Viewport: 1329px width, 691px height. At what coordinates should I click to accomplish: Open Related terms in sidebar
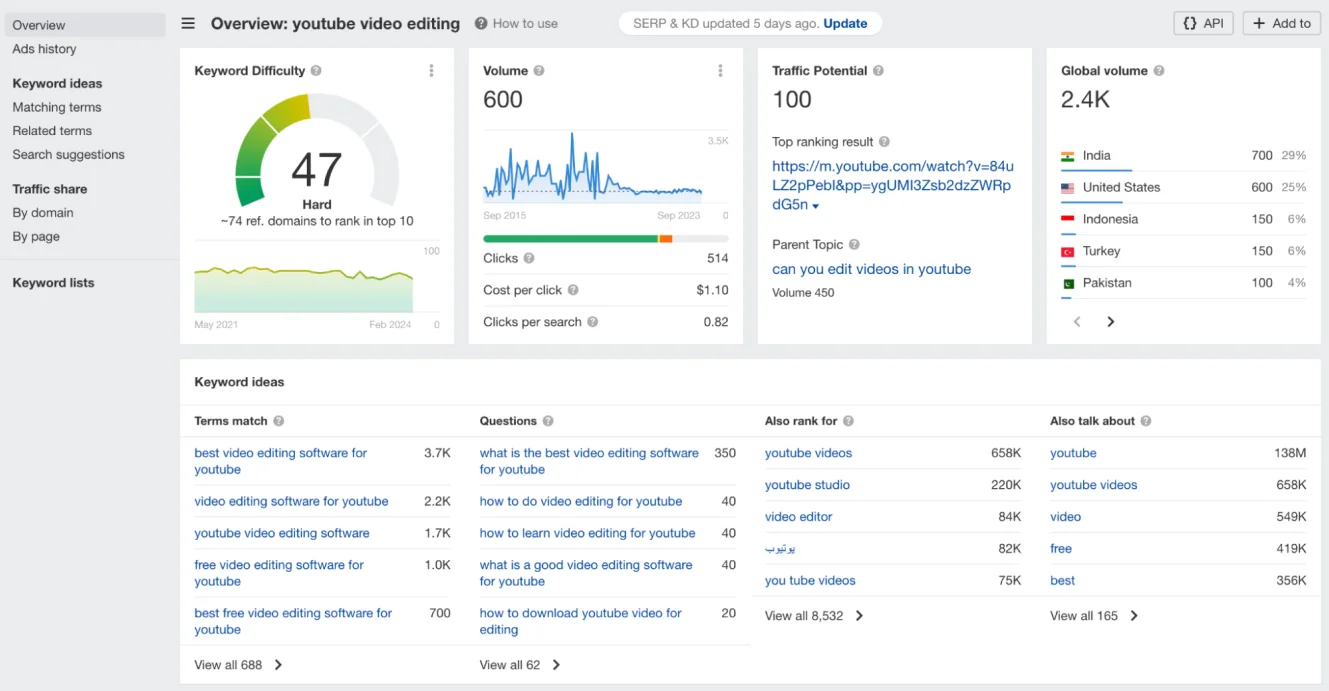52,131
